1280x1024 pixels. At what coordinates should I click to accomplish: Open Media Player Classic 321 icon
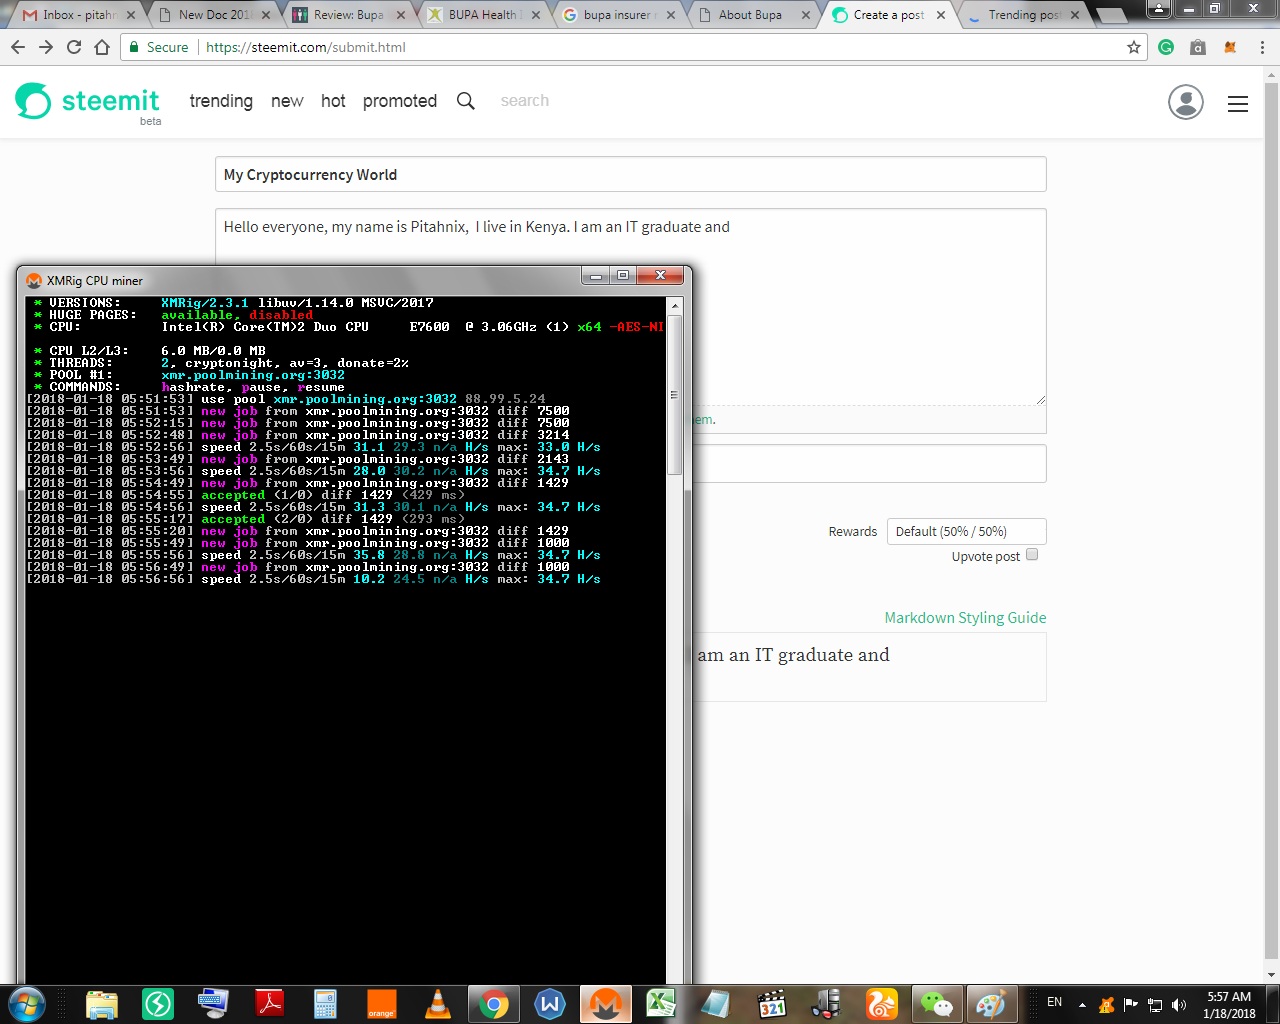click(x=772, y=1004)
